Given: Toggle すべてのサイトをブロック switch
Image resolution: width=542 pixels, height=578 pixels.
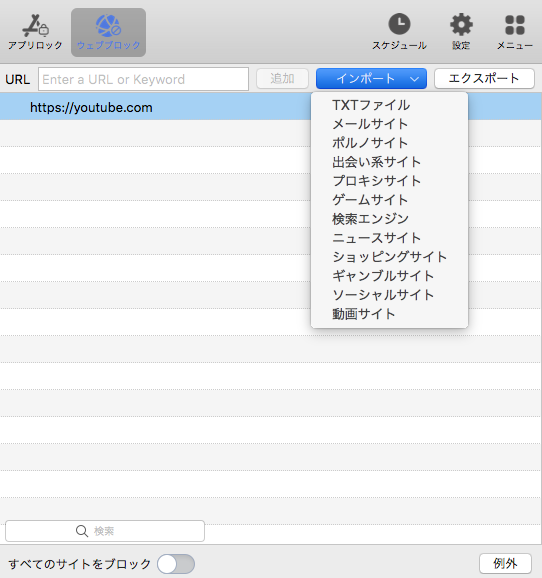Looking at the screenshot, I should 176,564.
